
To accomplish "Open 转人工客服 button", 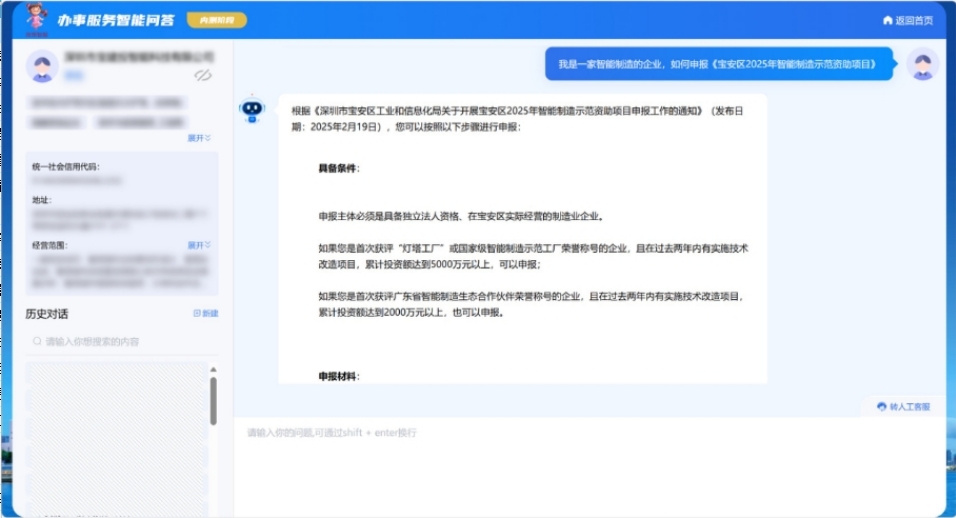I will tap(904, 406).
